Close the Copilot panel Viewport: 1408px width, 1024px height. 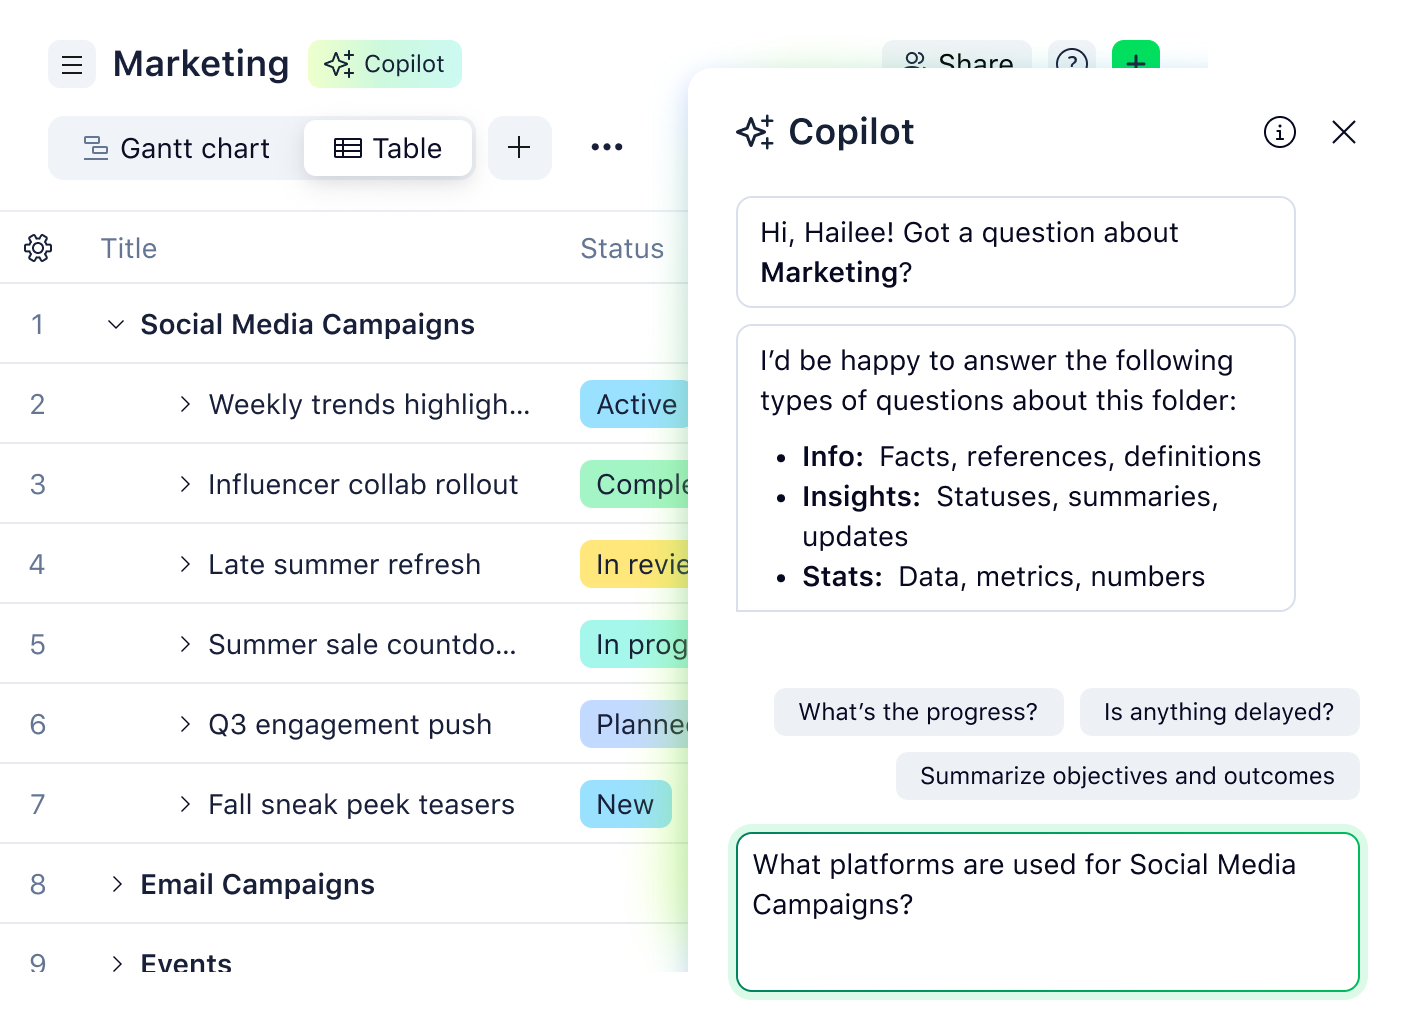coord(1344,132)
